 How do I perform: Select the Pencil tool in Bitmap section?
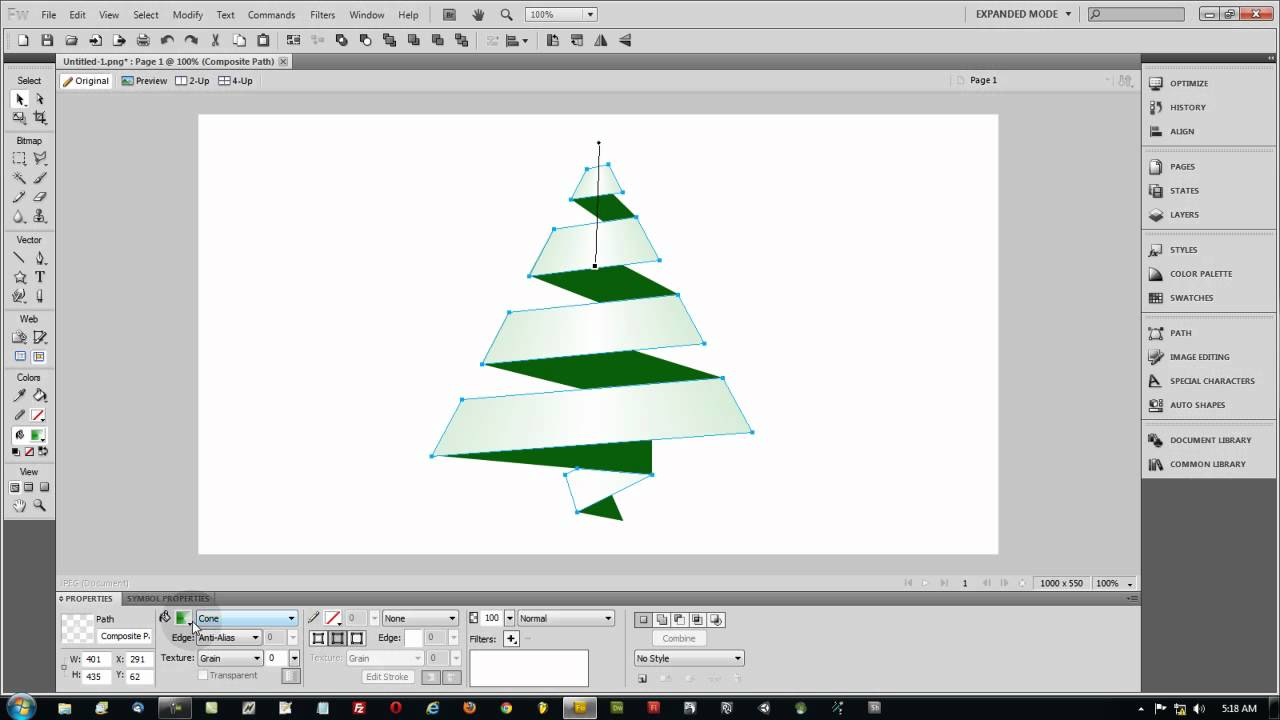[19, 196]
